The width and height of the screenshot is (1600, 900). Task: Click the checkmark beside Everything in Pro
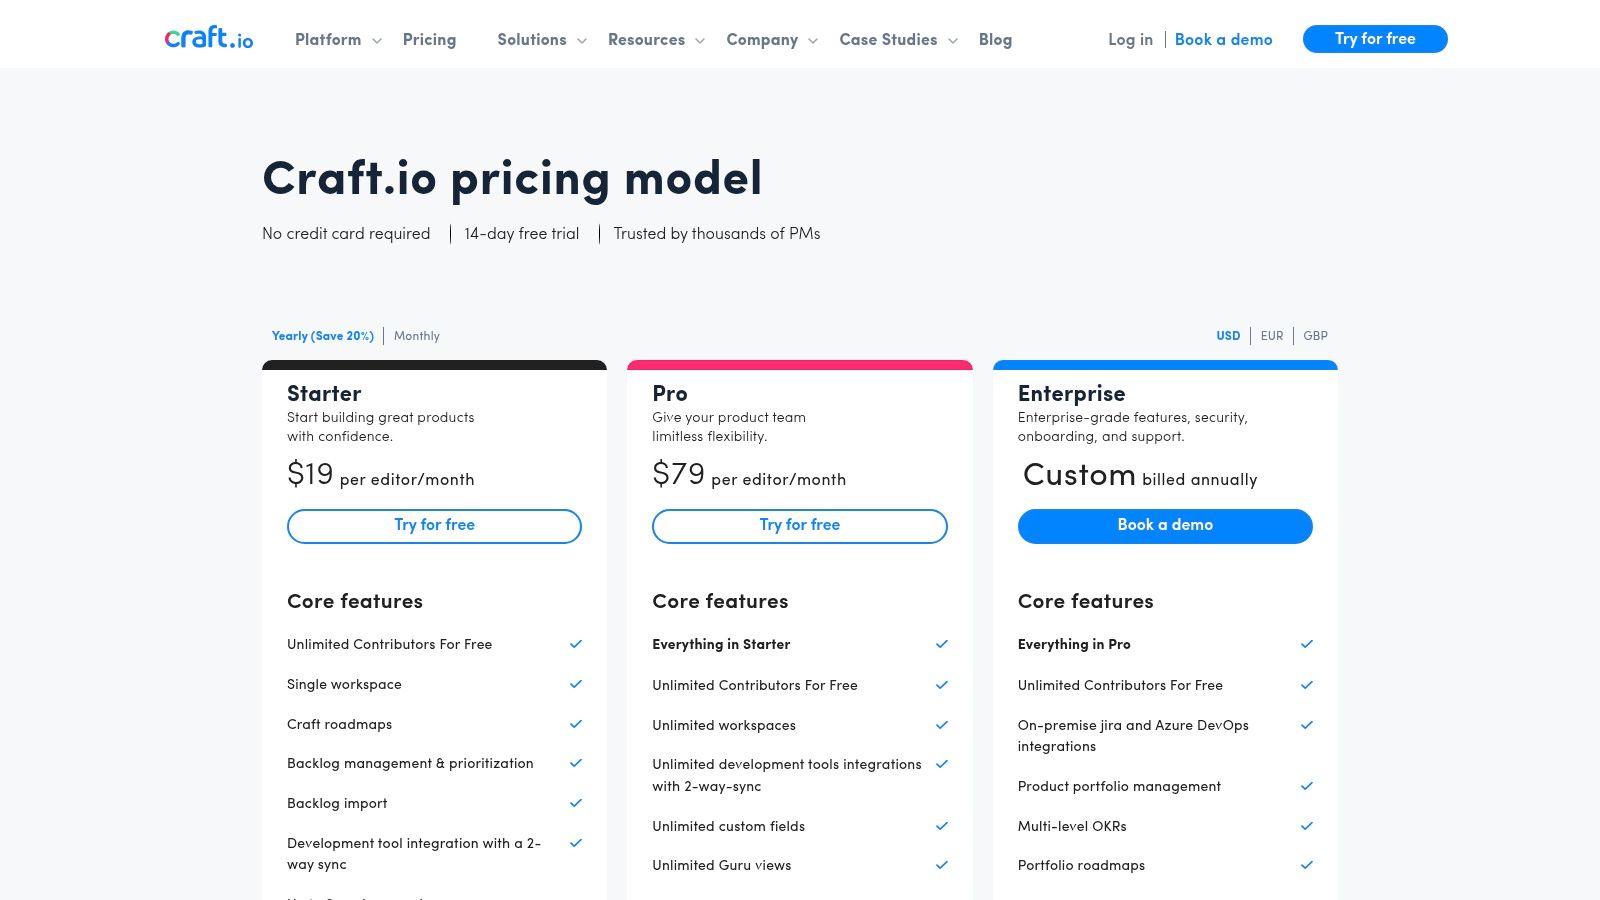coord(1306,644)
